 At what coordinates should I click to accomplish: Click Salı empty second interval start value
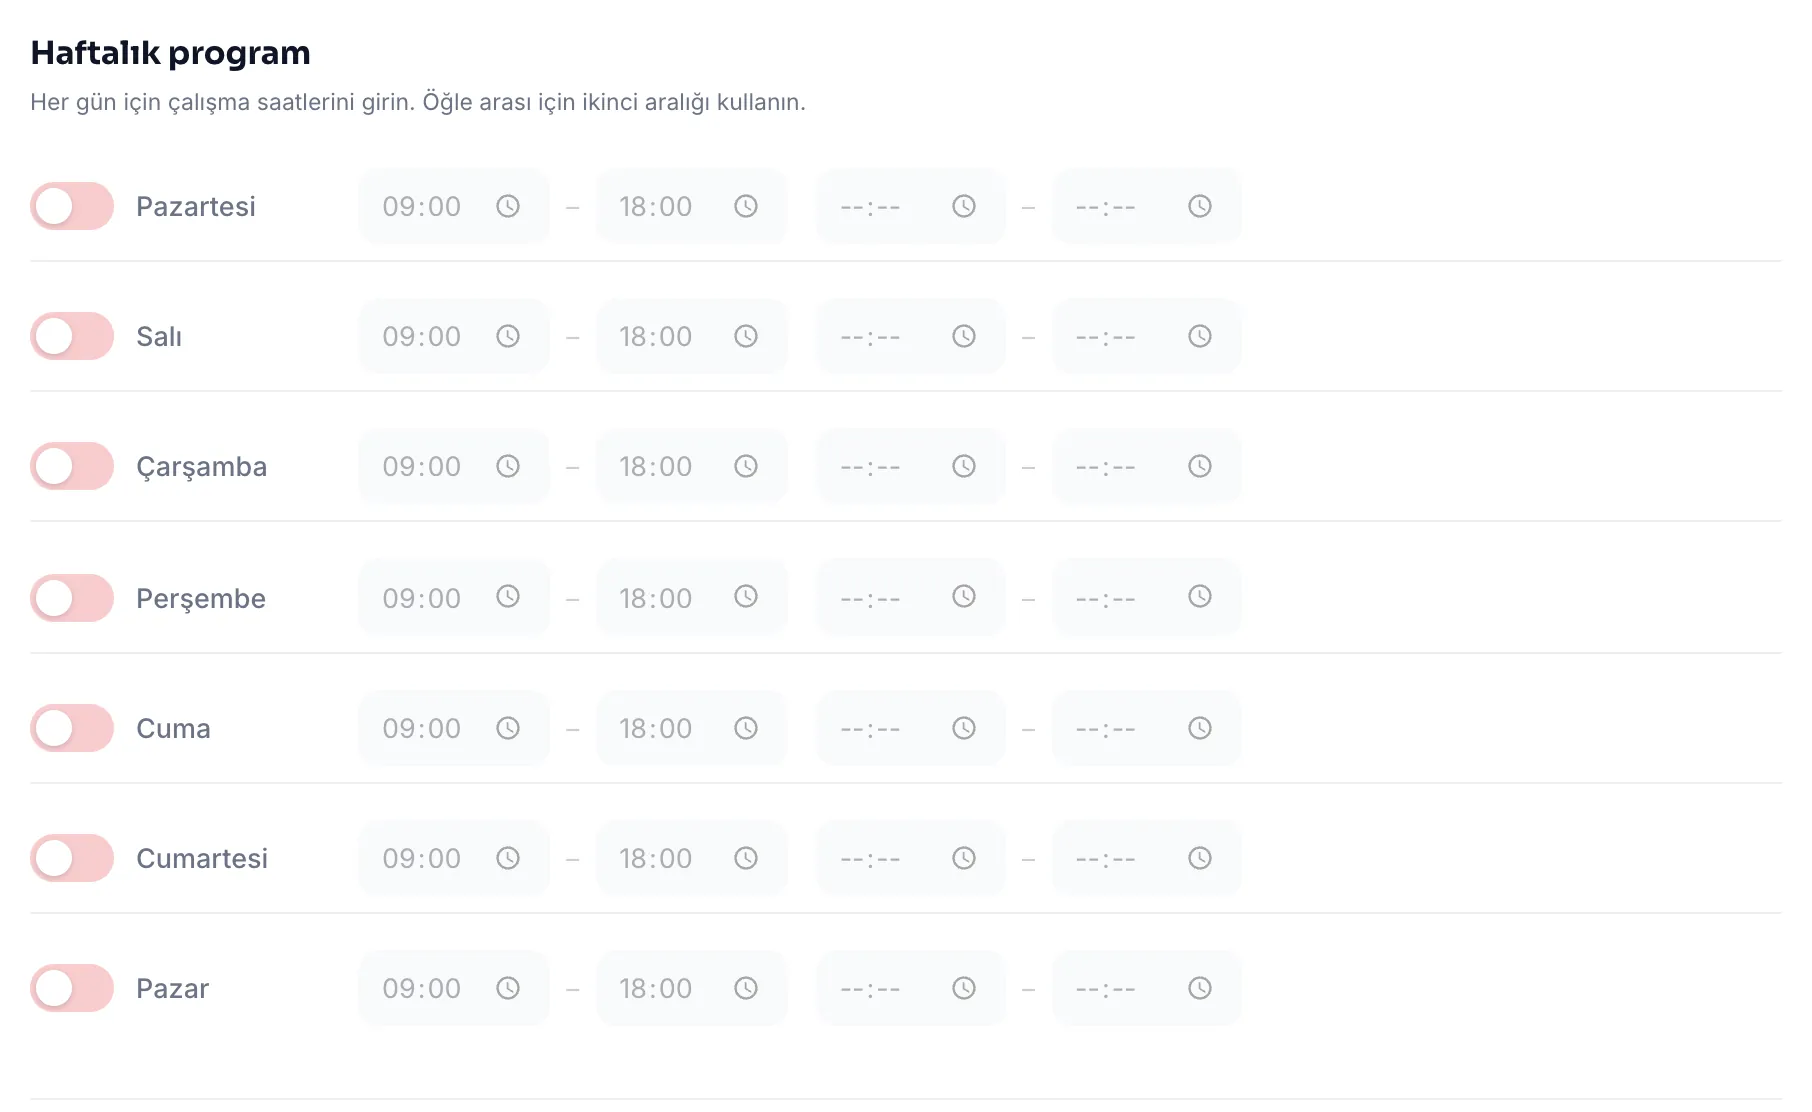pyautogui.click(x=870, y=337)
